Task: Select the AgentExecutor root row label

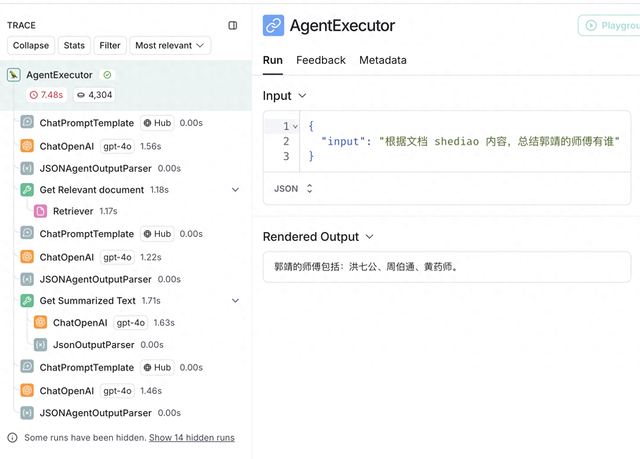Action: click(x=60, y=75)
